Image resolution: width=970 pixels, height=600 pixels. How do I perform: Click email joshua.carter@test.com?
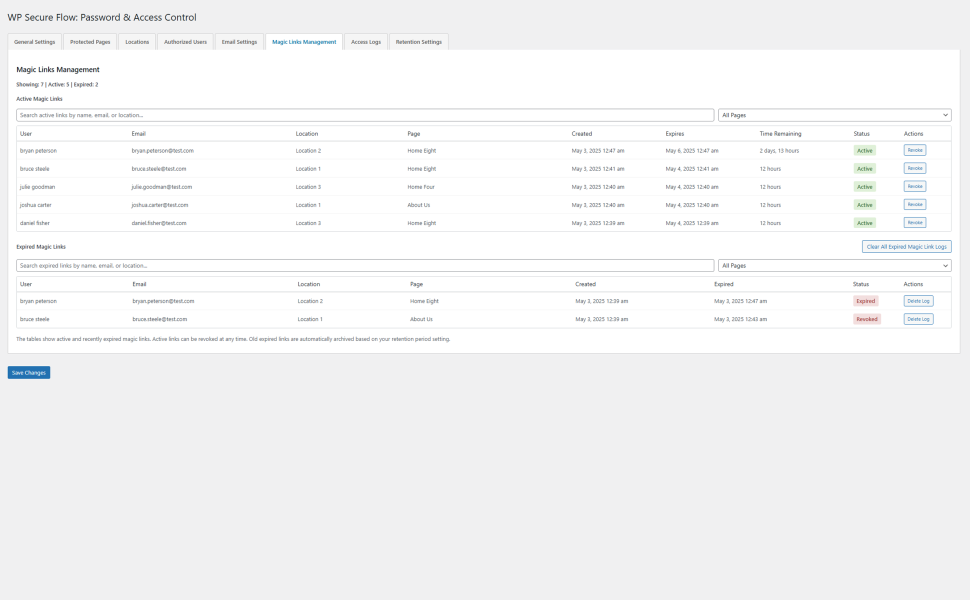pos(160,205)
